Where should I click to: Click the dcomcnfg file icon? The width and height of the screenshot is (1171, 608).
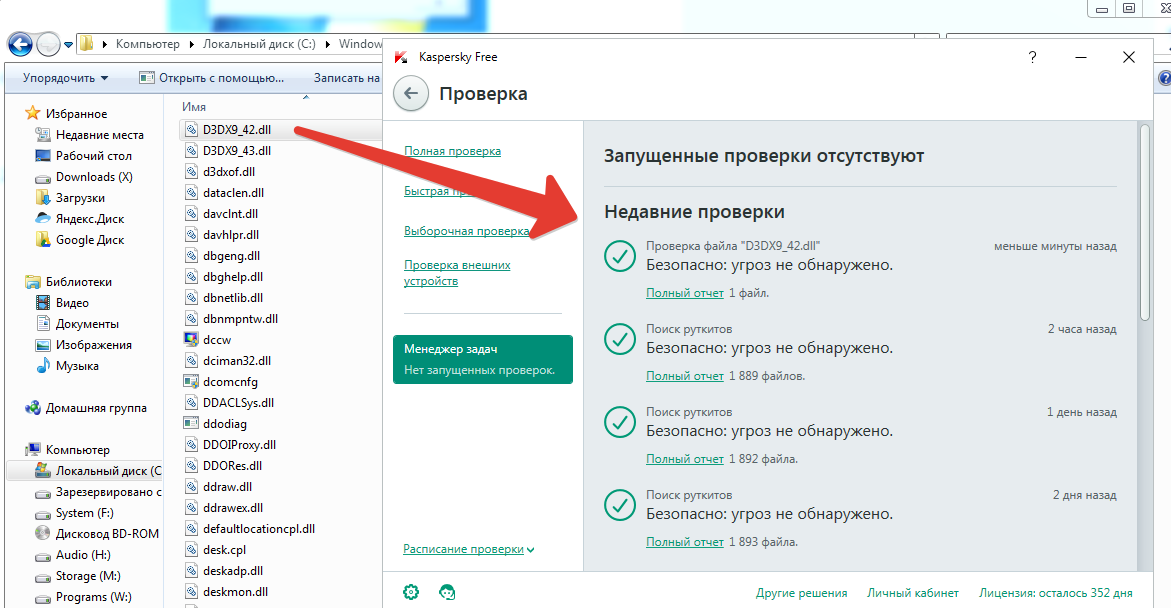tap(191, 381)
